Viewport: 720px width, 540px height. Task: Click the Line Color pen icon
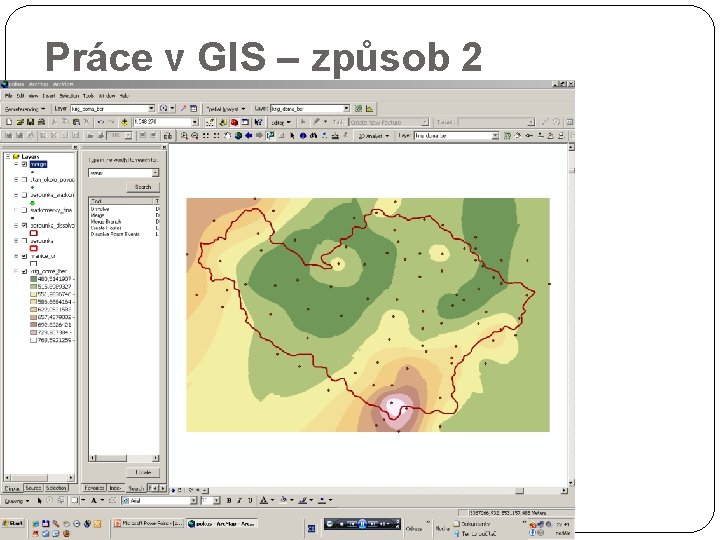(x=303, y=501)
